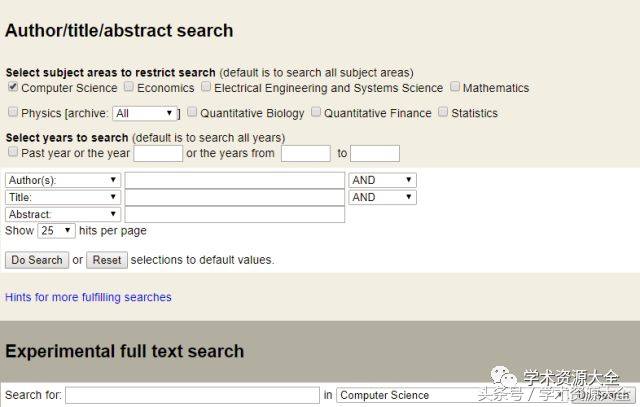Screen dimensions: 640x407
Task: Open Hints for more fulfilling searches link
Action: [x=88, y=297]
